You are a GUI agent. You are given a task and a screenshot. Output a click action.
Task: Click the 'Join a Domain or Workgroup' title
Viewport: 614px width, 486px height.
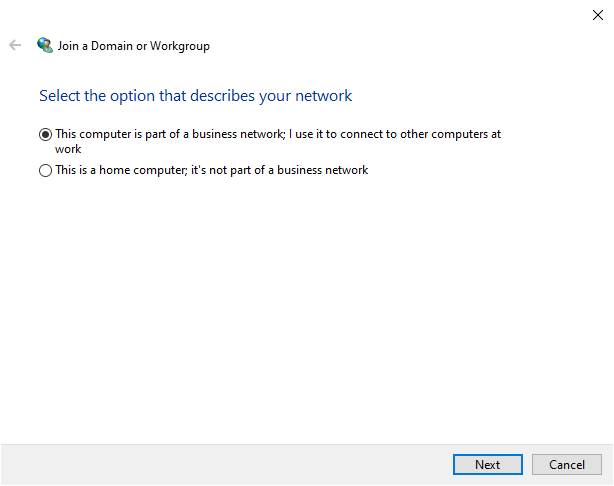coord(134,46)
